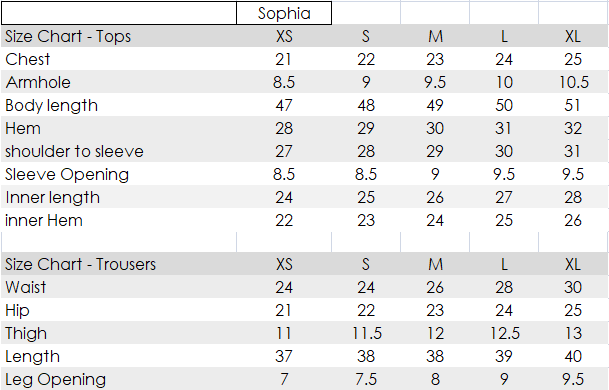Image resolution: width=609 pixels, height=390 pixels.
Task: Click the empty cell left of Sophia
Action: coord(119,13)
